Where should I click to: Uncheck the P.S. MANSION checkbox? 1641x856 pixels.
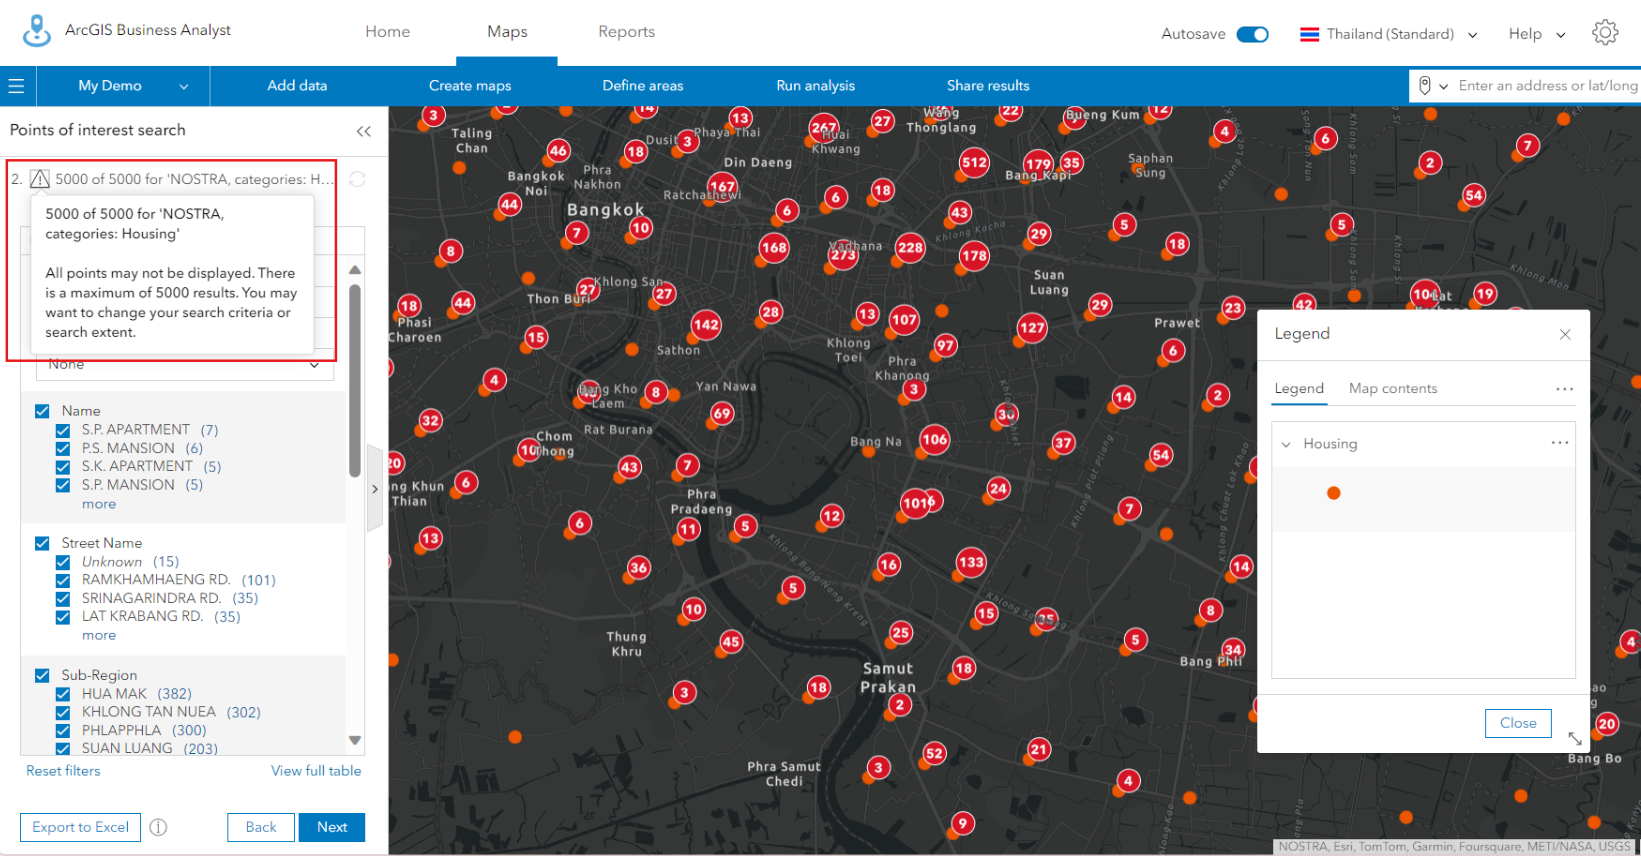tap(63, 448)
